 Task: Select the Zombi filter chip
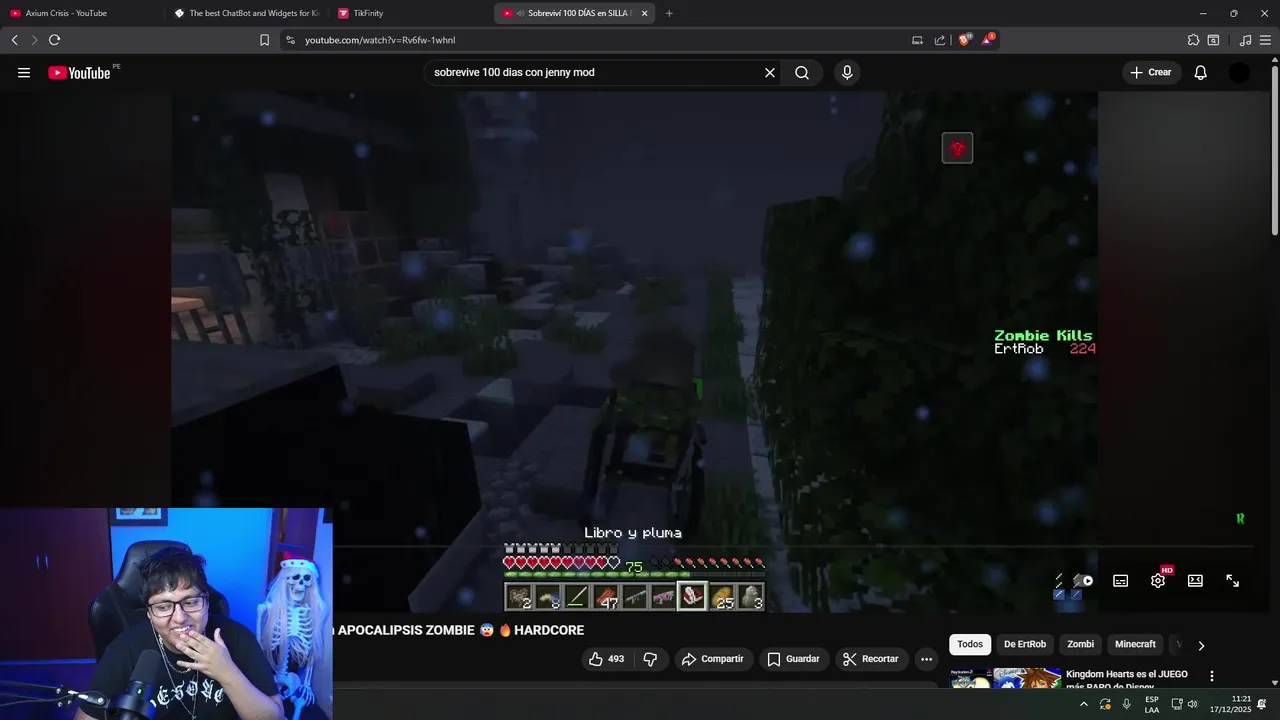1081,645
